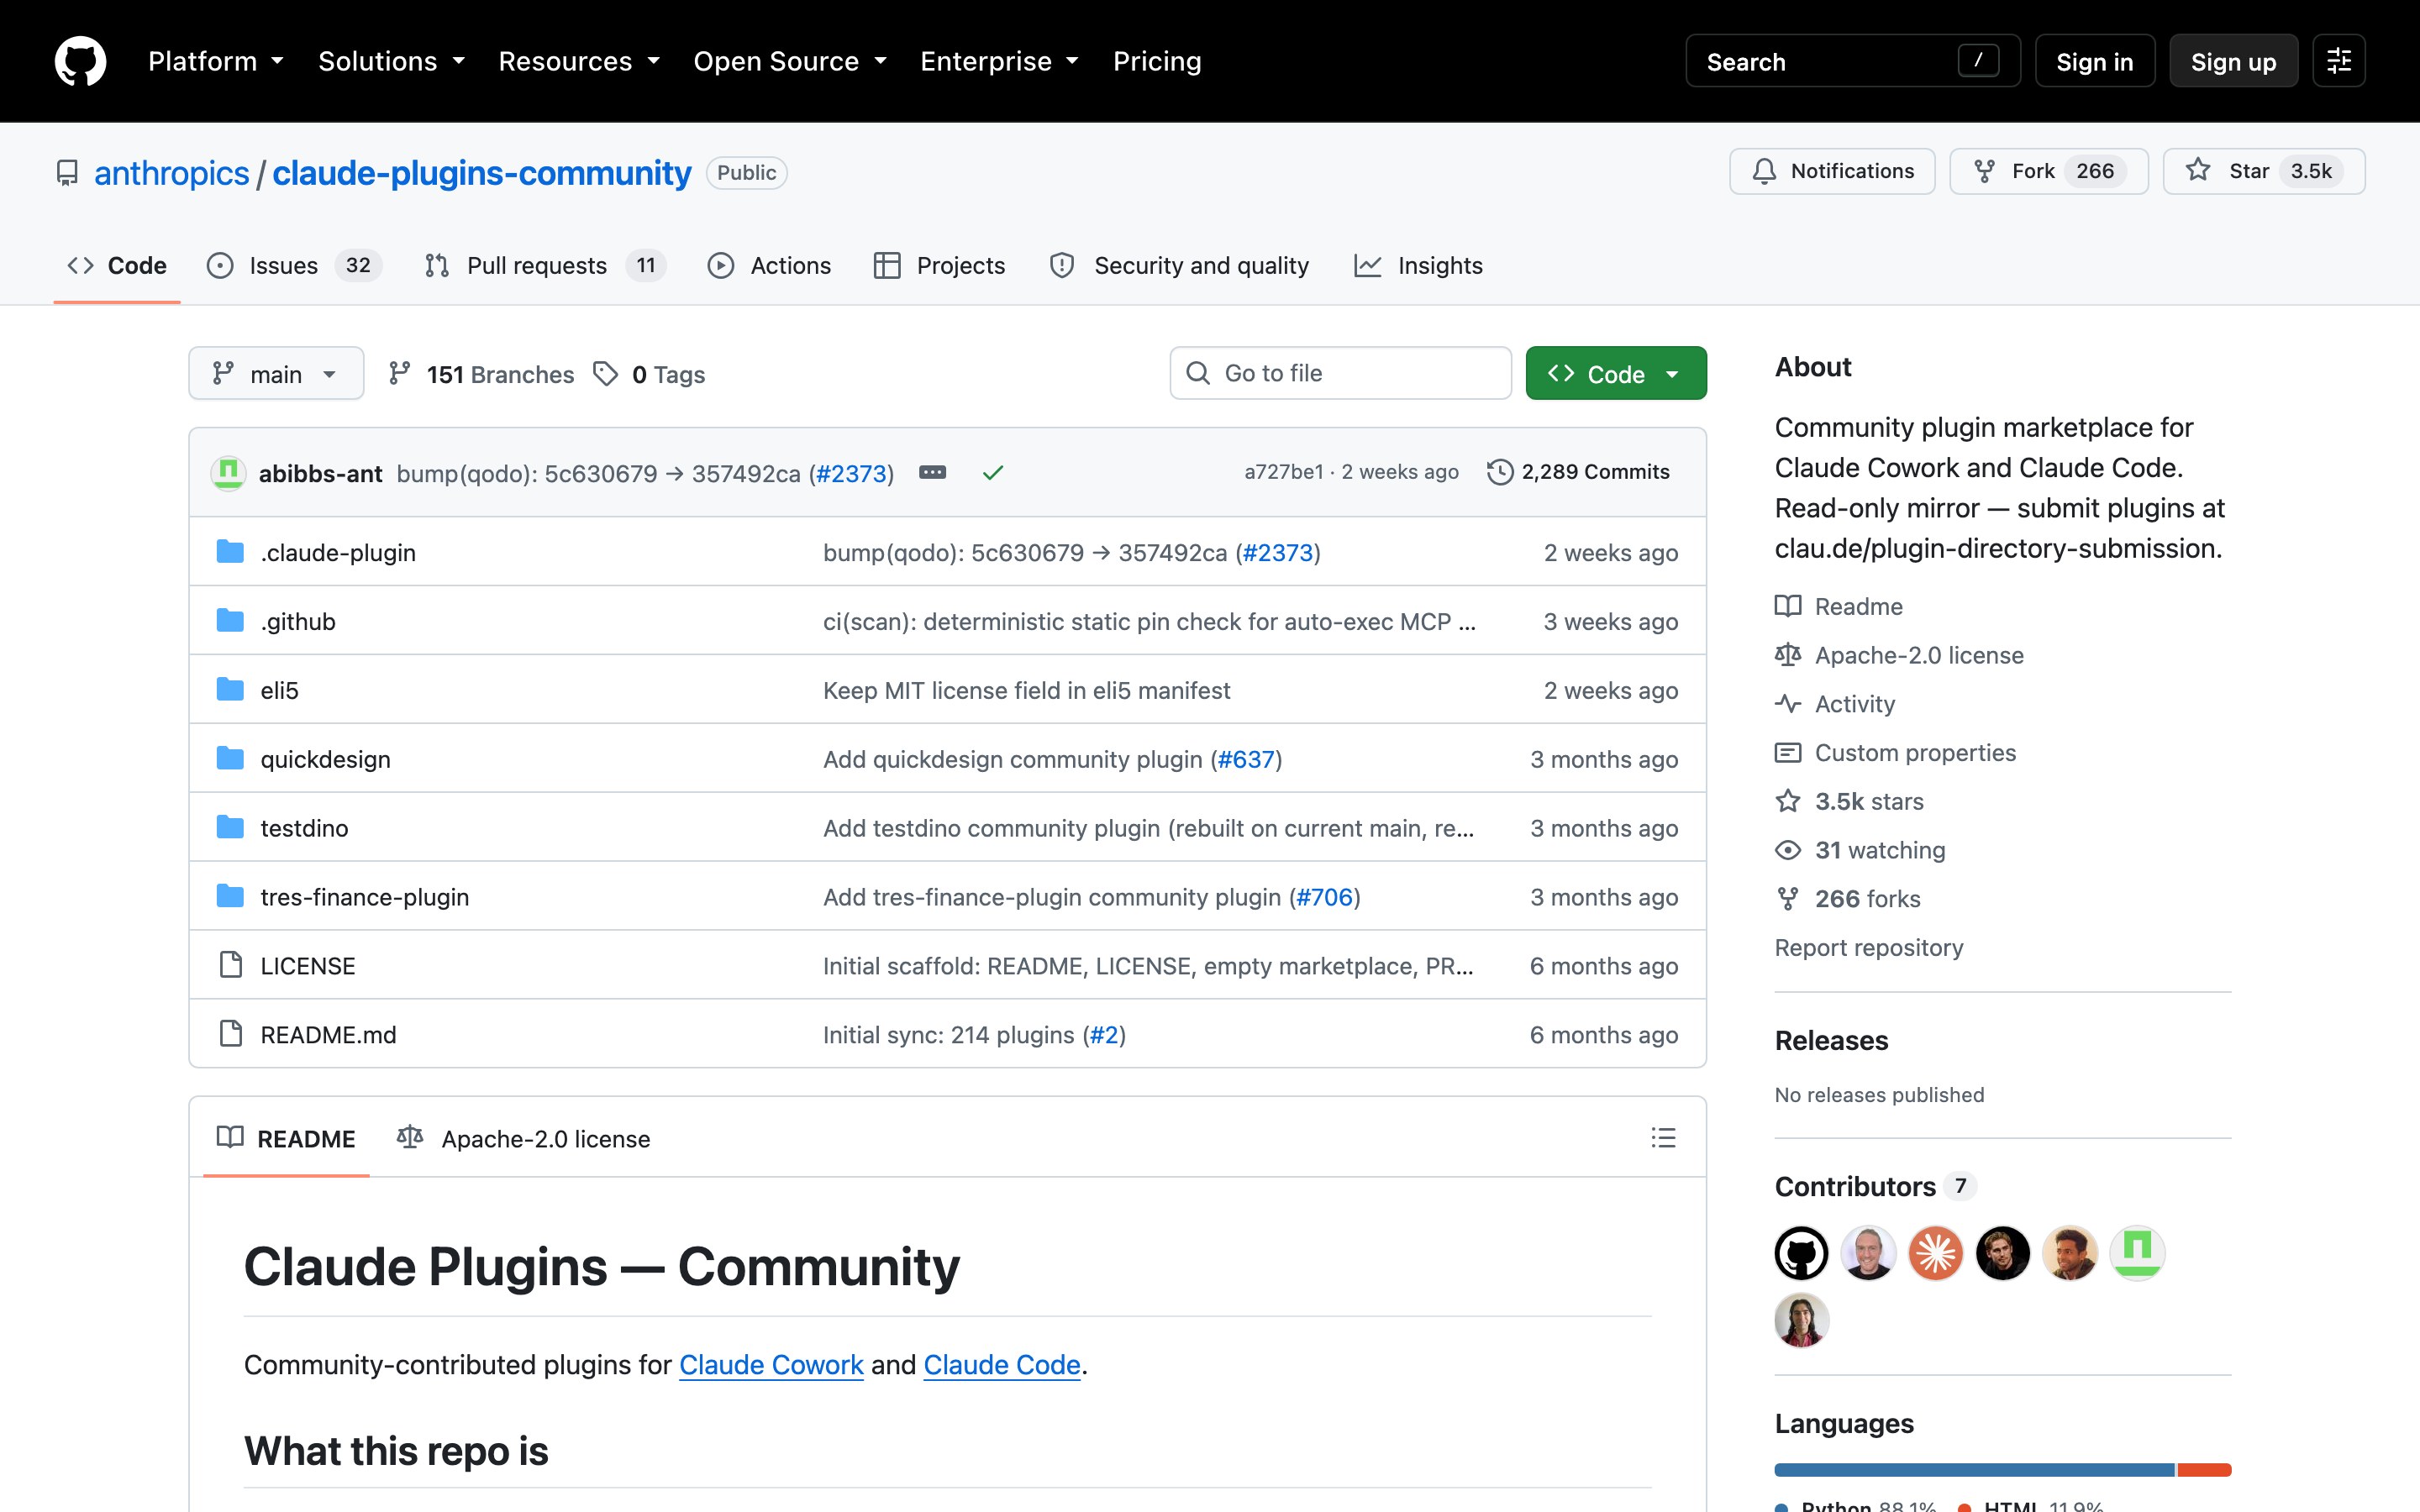Click the testdino folder icon
The width and height of the screenshot is (2420, 1512).
point(230,827)
